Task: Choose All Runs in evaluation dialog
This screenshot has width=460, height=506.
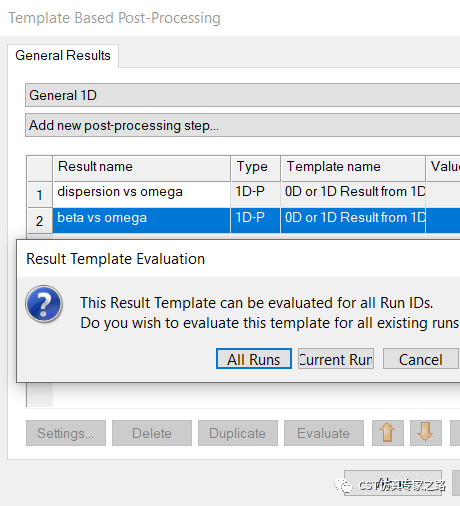Action: pos(254,359)
